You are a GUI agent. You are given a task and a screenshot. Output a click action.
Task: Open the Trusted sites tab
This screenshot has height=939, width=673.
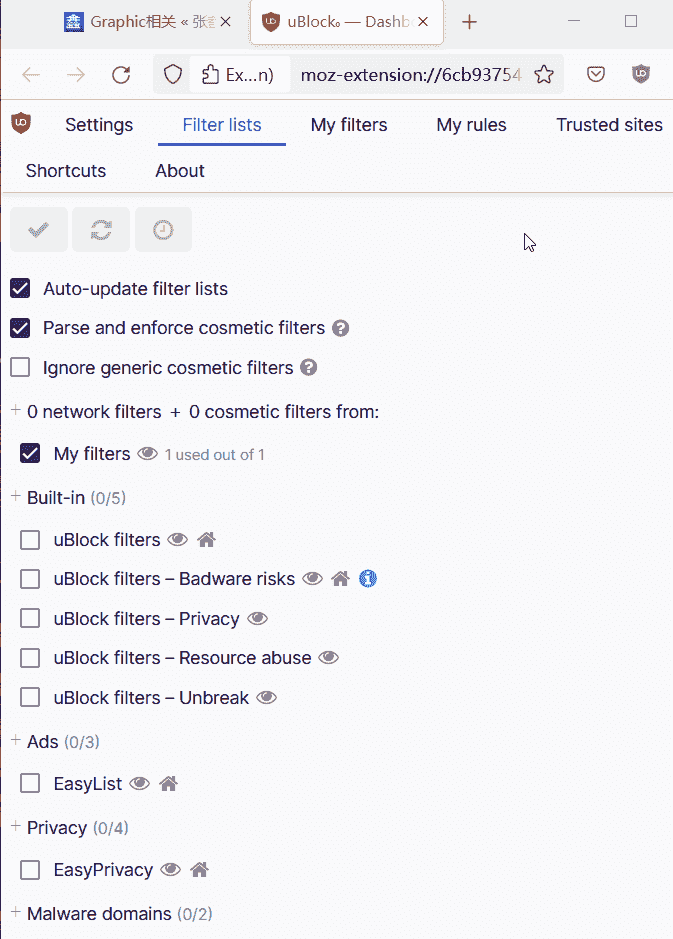click(609, 124)
